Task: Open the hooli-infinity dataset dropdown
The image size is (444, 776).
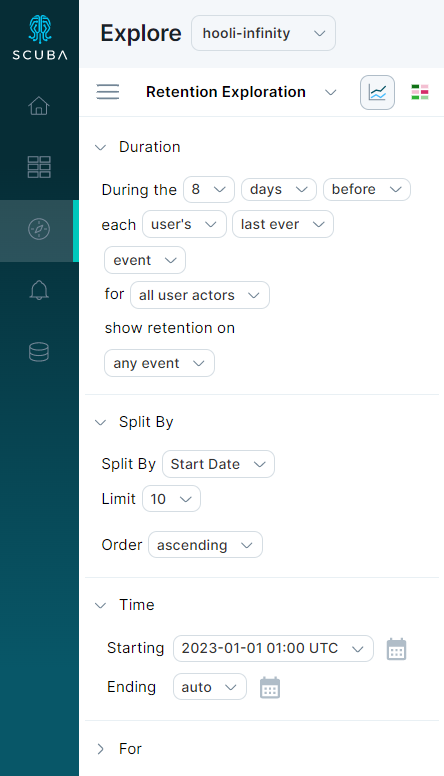Action: (263, 33)
